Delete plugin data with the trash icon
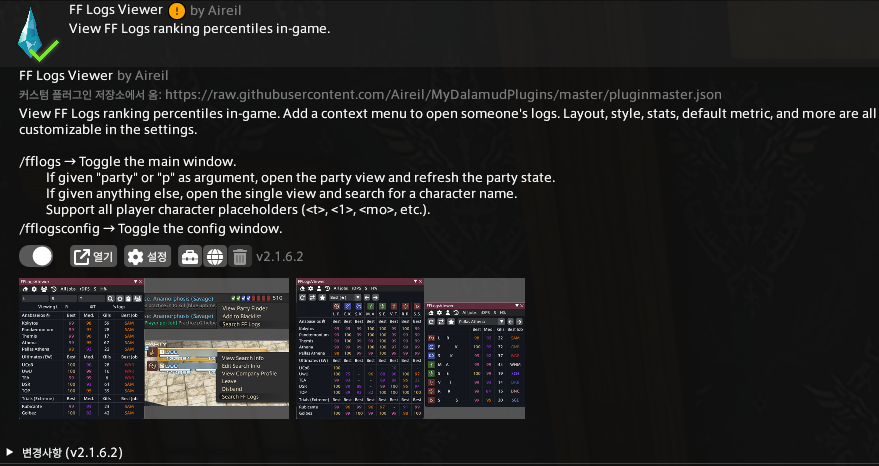The image size is (879, 466). click(x=239, y=257)
